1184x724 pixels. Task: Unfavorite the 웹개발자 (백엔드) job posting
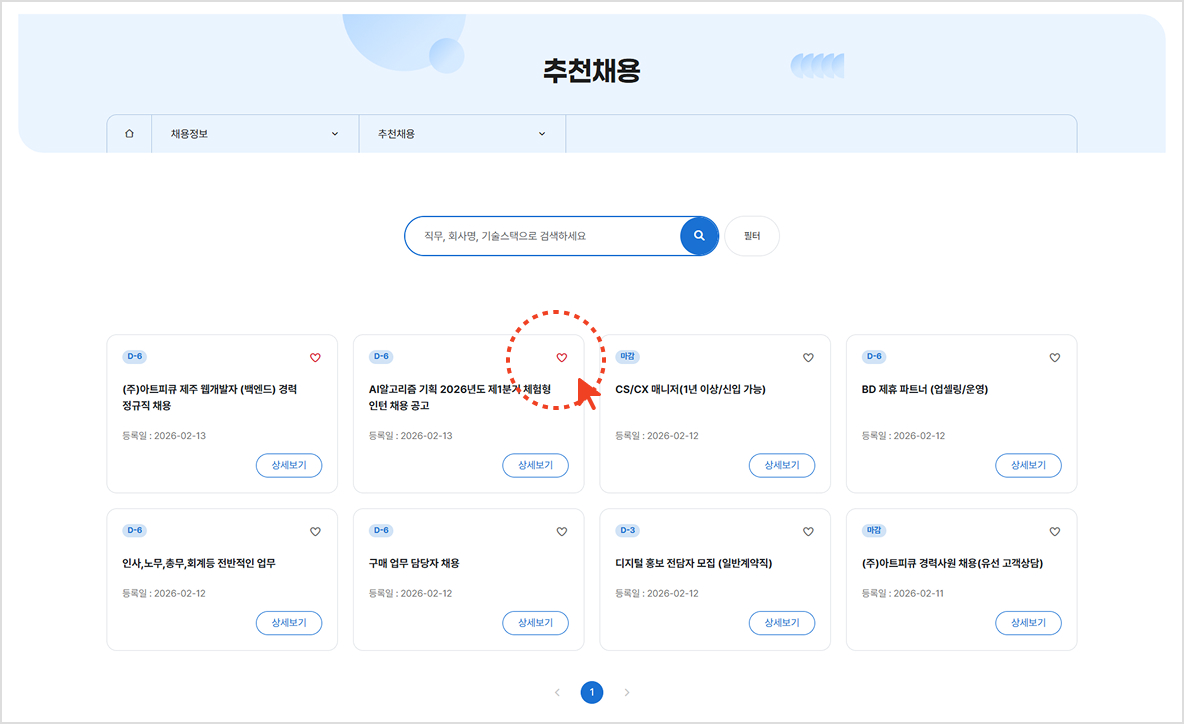314,356
